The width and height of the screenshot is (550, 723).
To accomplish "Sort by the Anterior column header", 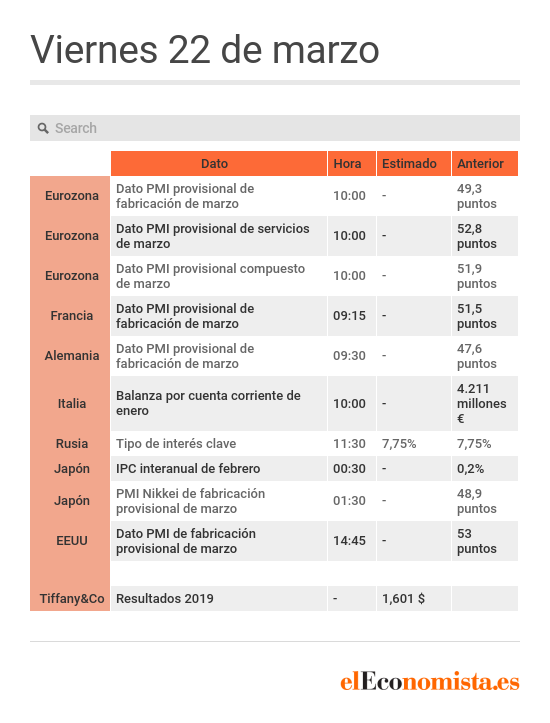I will tap(485, 164).
